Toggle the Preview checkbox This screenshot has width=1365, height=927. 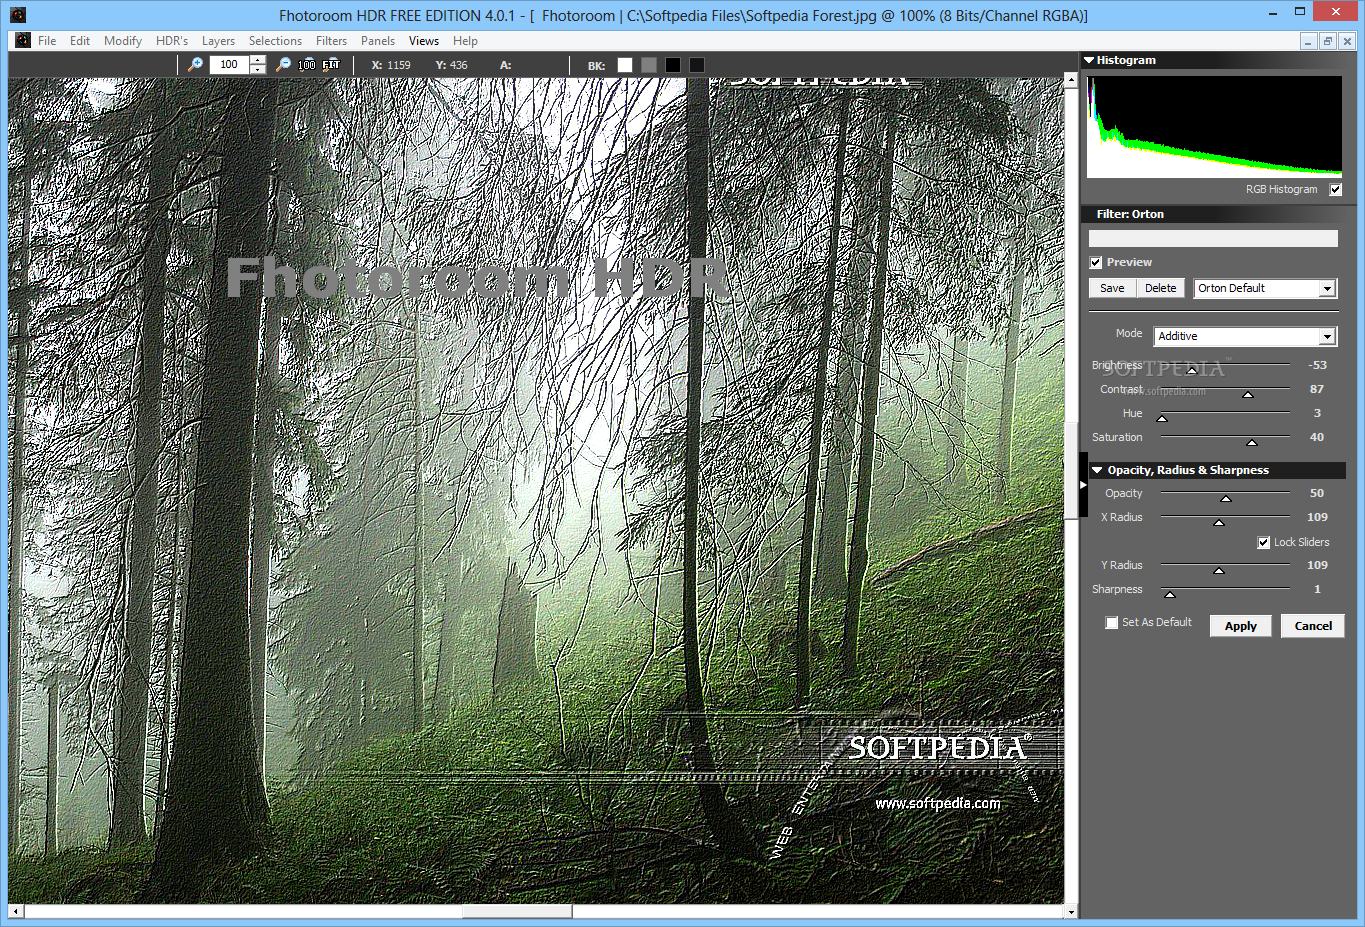1096,262
